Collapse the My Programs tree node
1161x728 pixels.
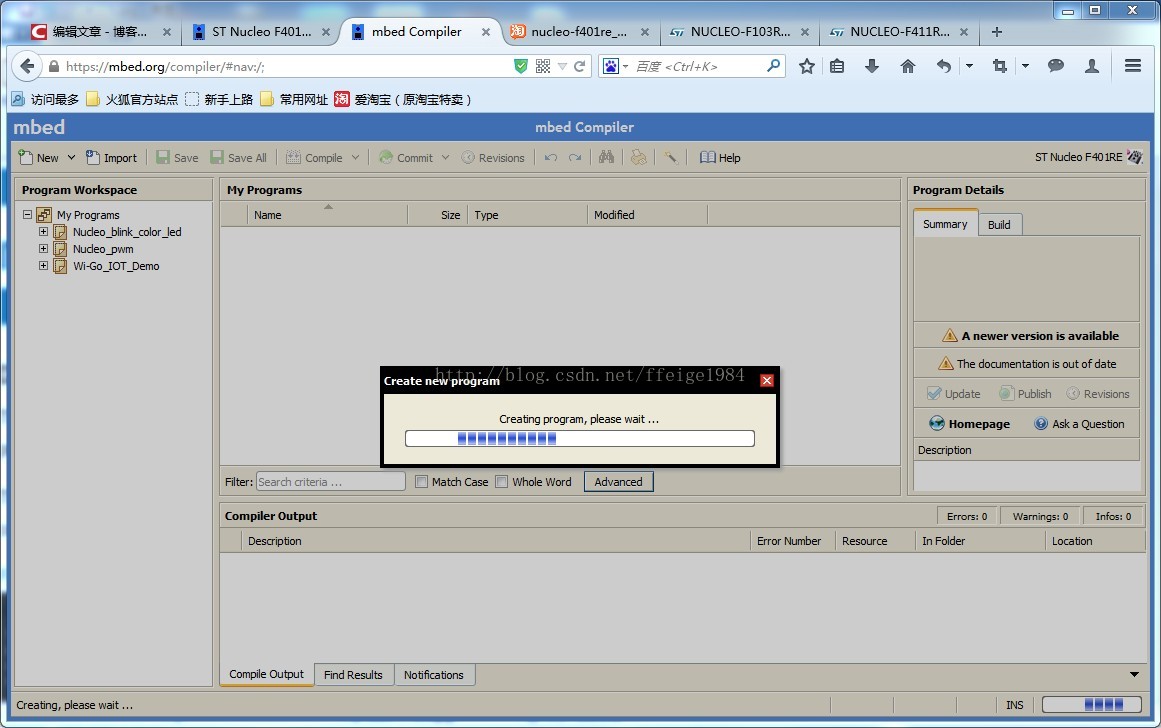pyautogui.click(x=27, y=215)
